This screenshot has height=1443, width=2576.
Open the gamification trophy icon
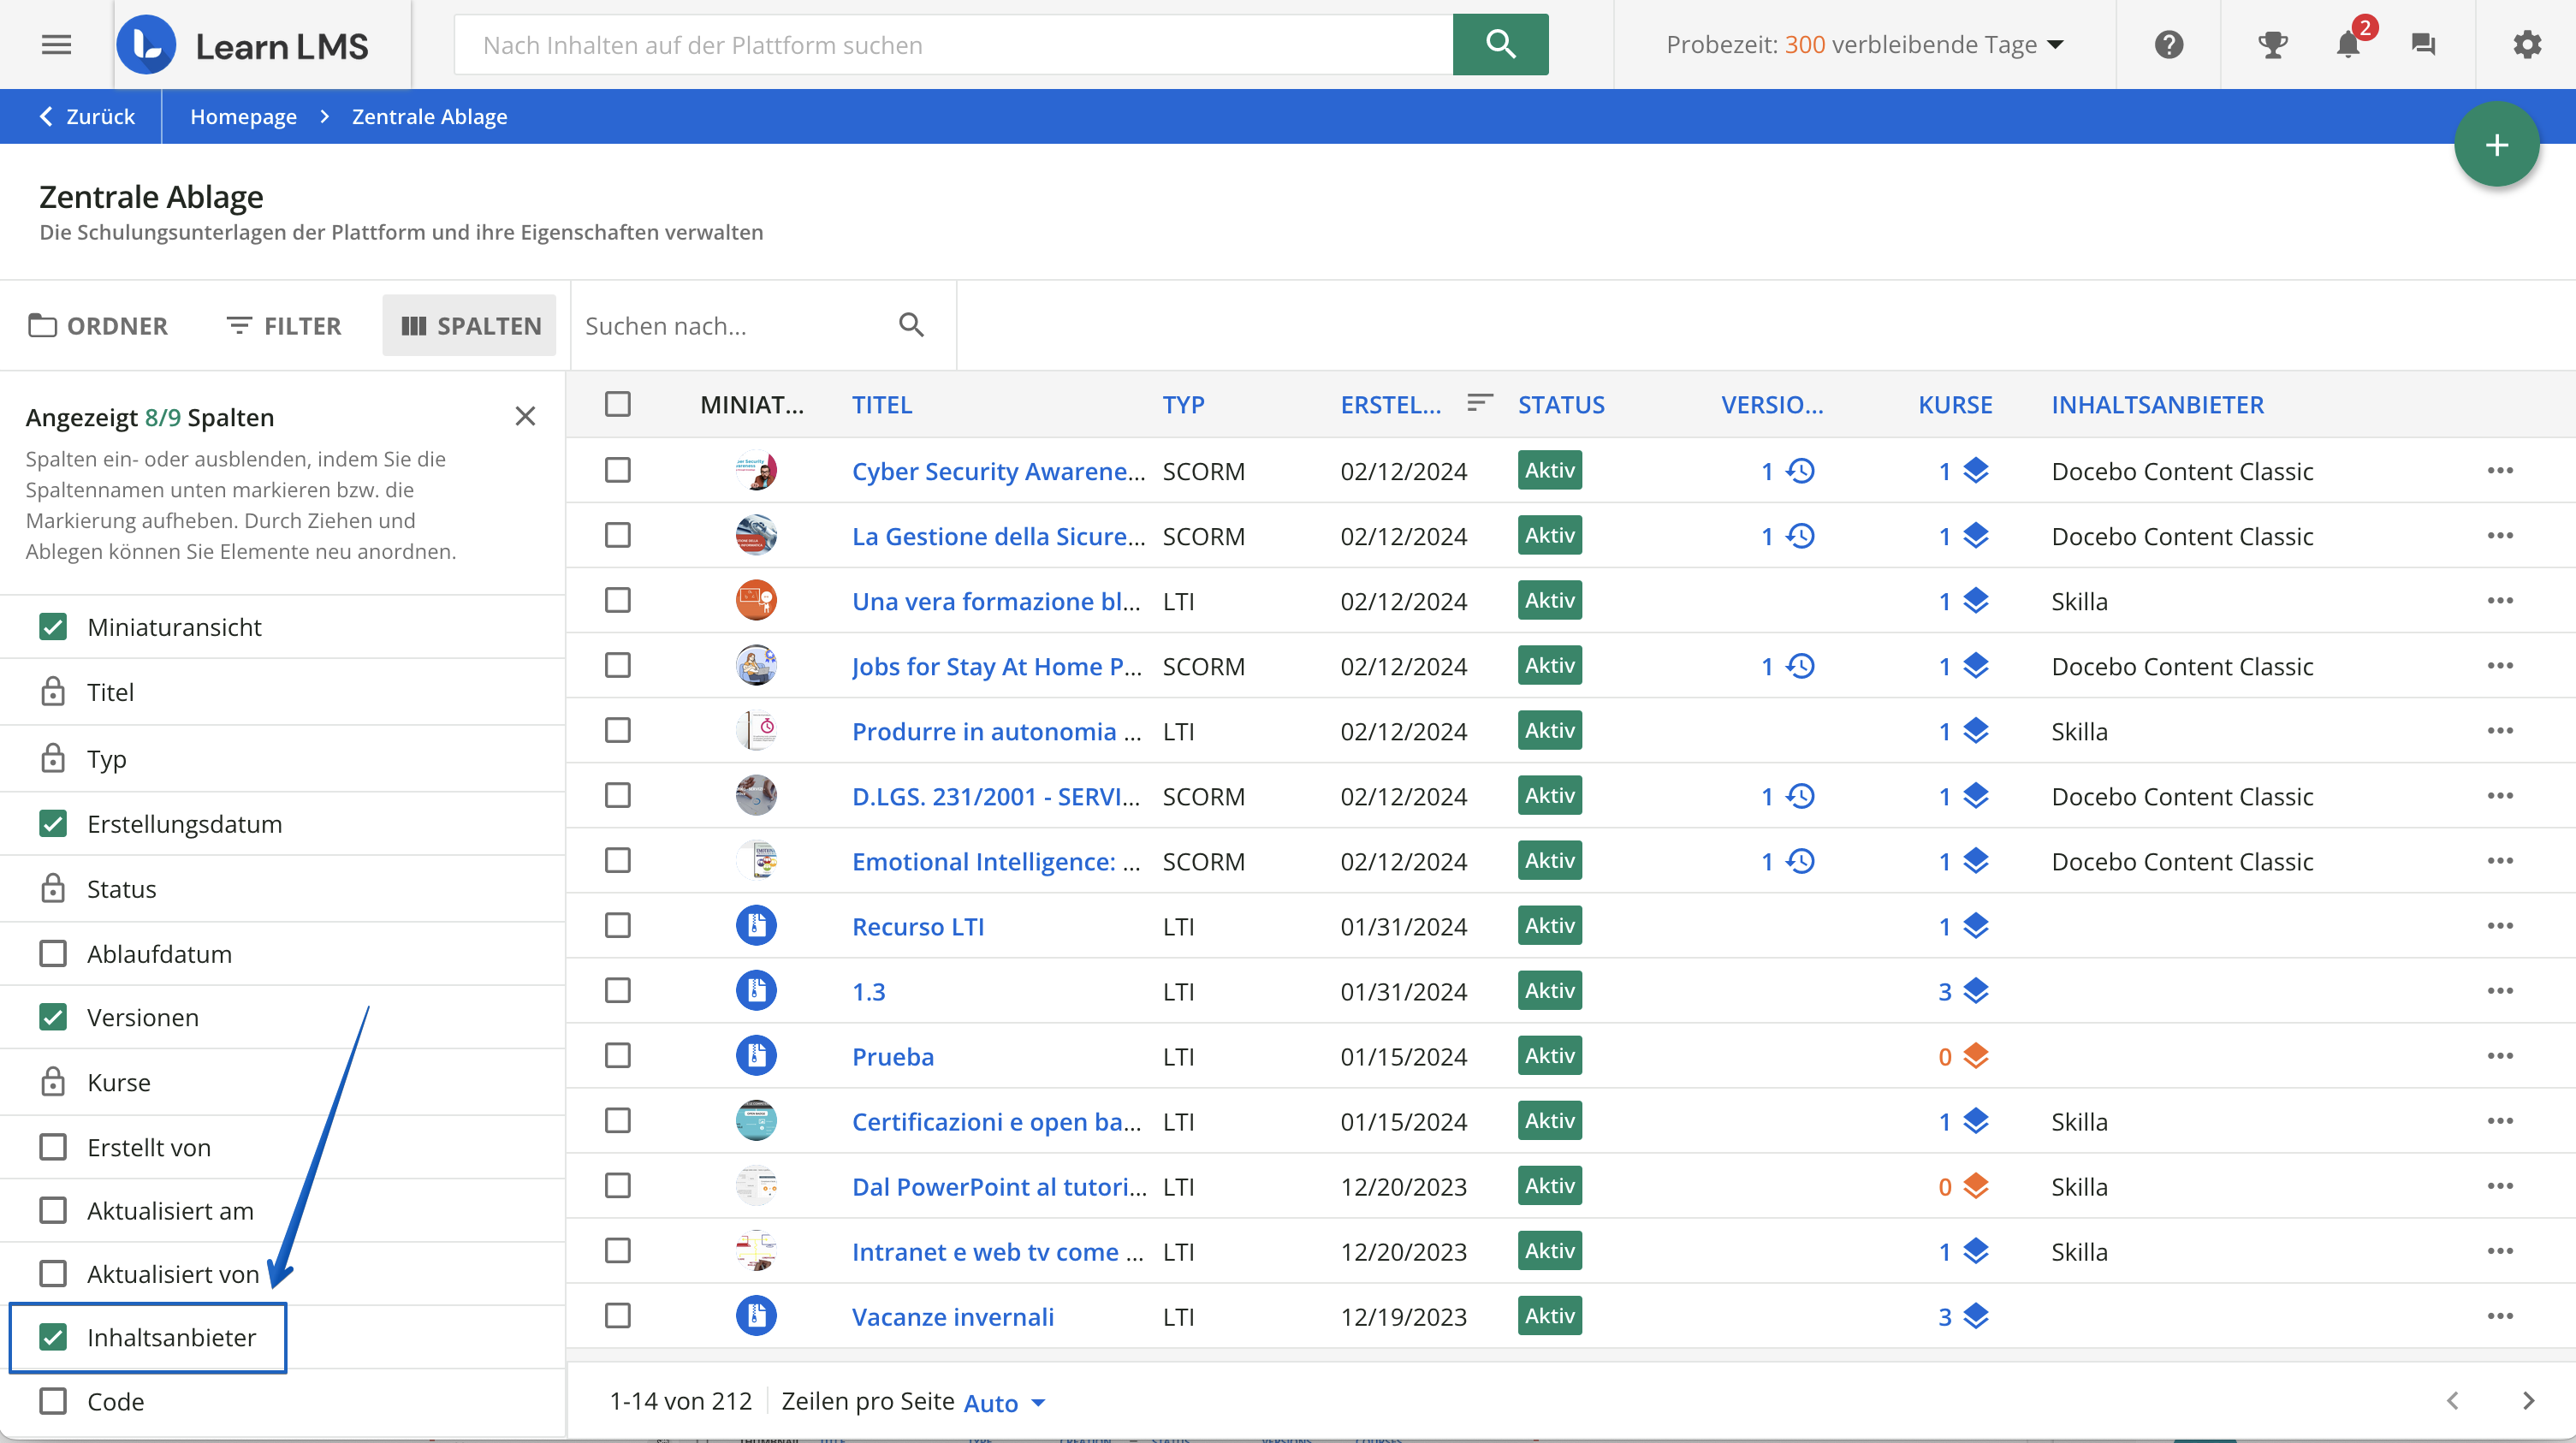pyautogui.click(x=2272, y=44)
